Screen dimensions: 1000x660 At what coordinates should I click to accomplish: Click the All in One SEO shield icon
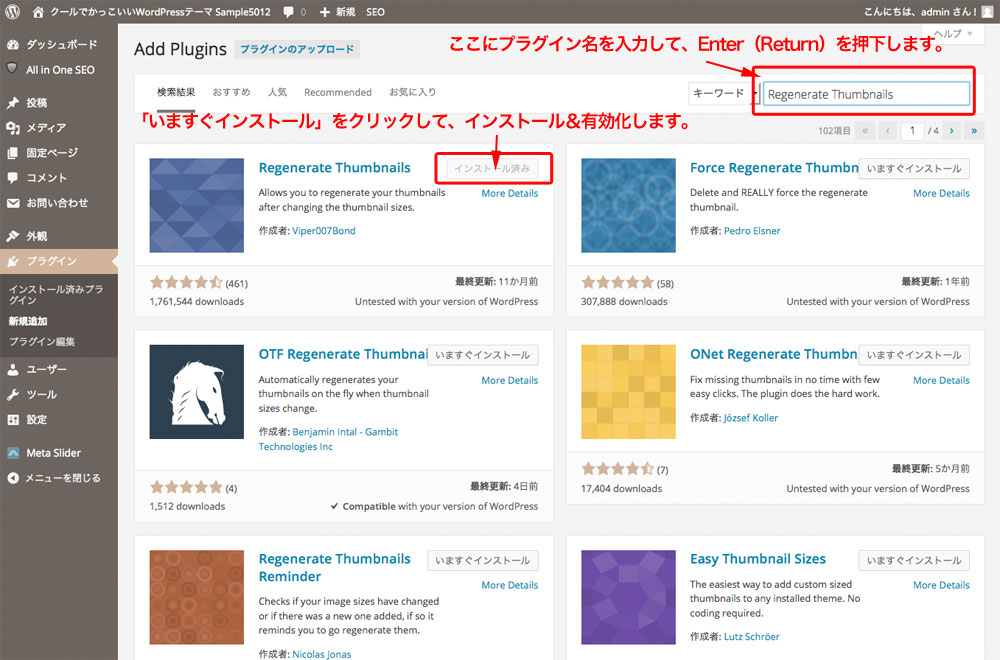click(12, 68)
